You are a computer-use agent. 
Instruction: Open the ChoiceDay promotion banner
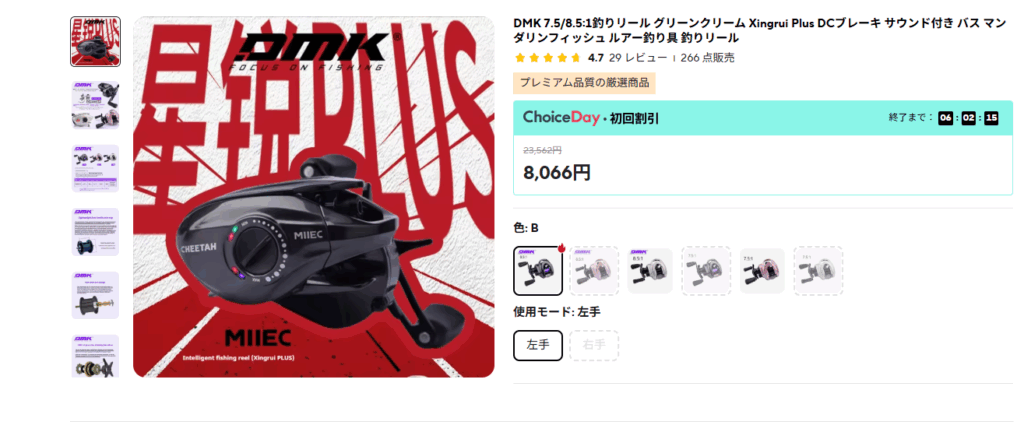[x=763, y=118]
